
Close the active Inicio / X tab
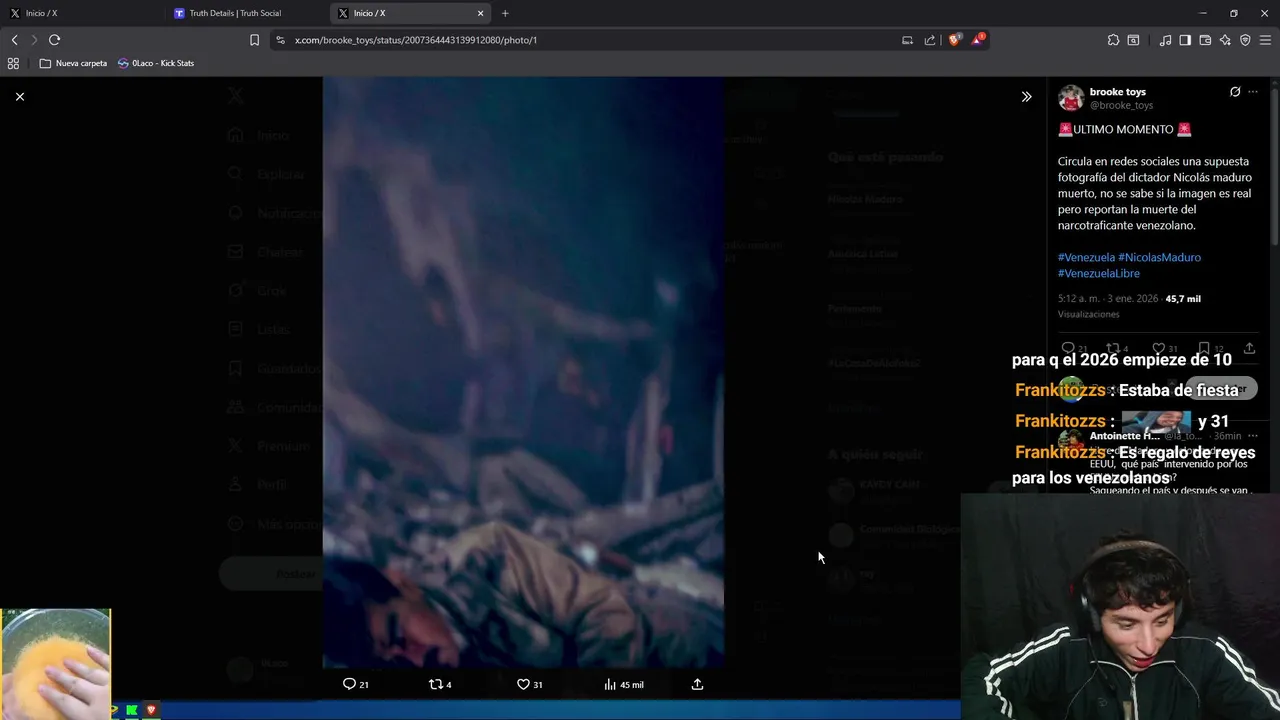point(480,13)
